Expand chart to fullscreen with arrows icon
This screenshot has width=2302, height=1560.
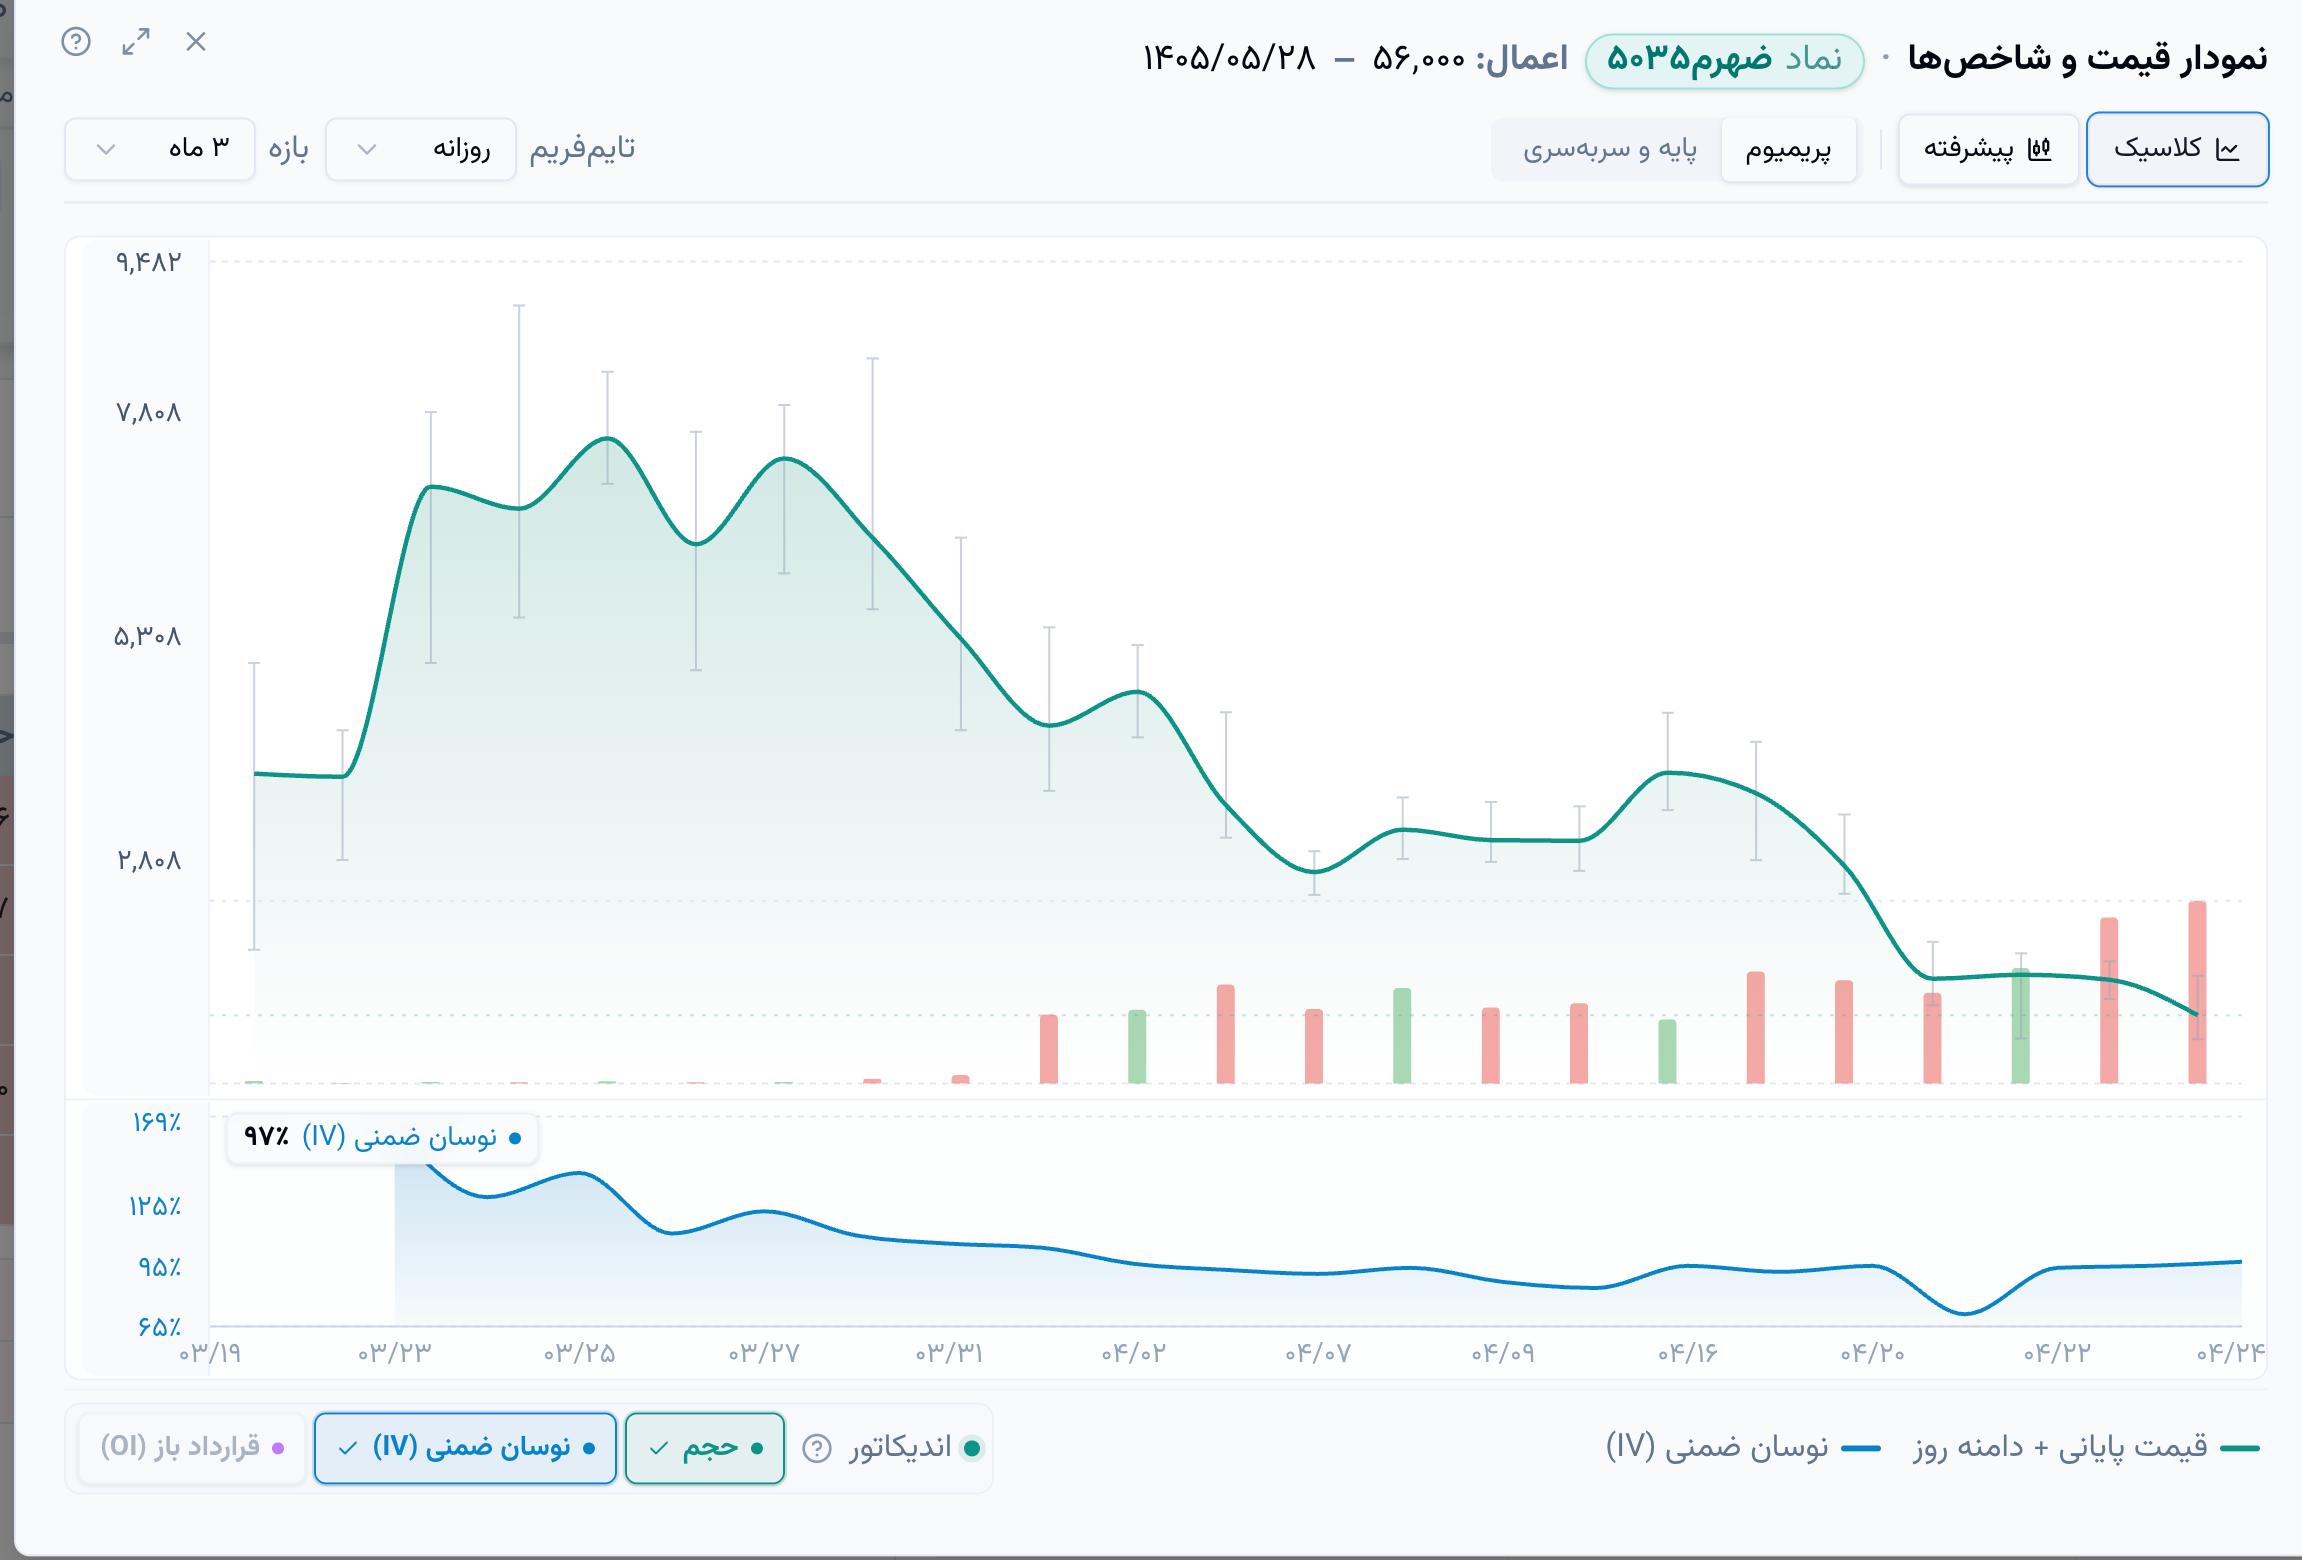[136, 42]
